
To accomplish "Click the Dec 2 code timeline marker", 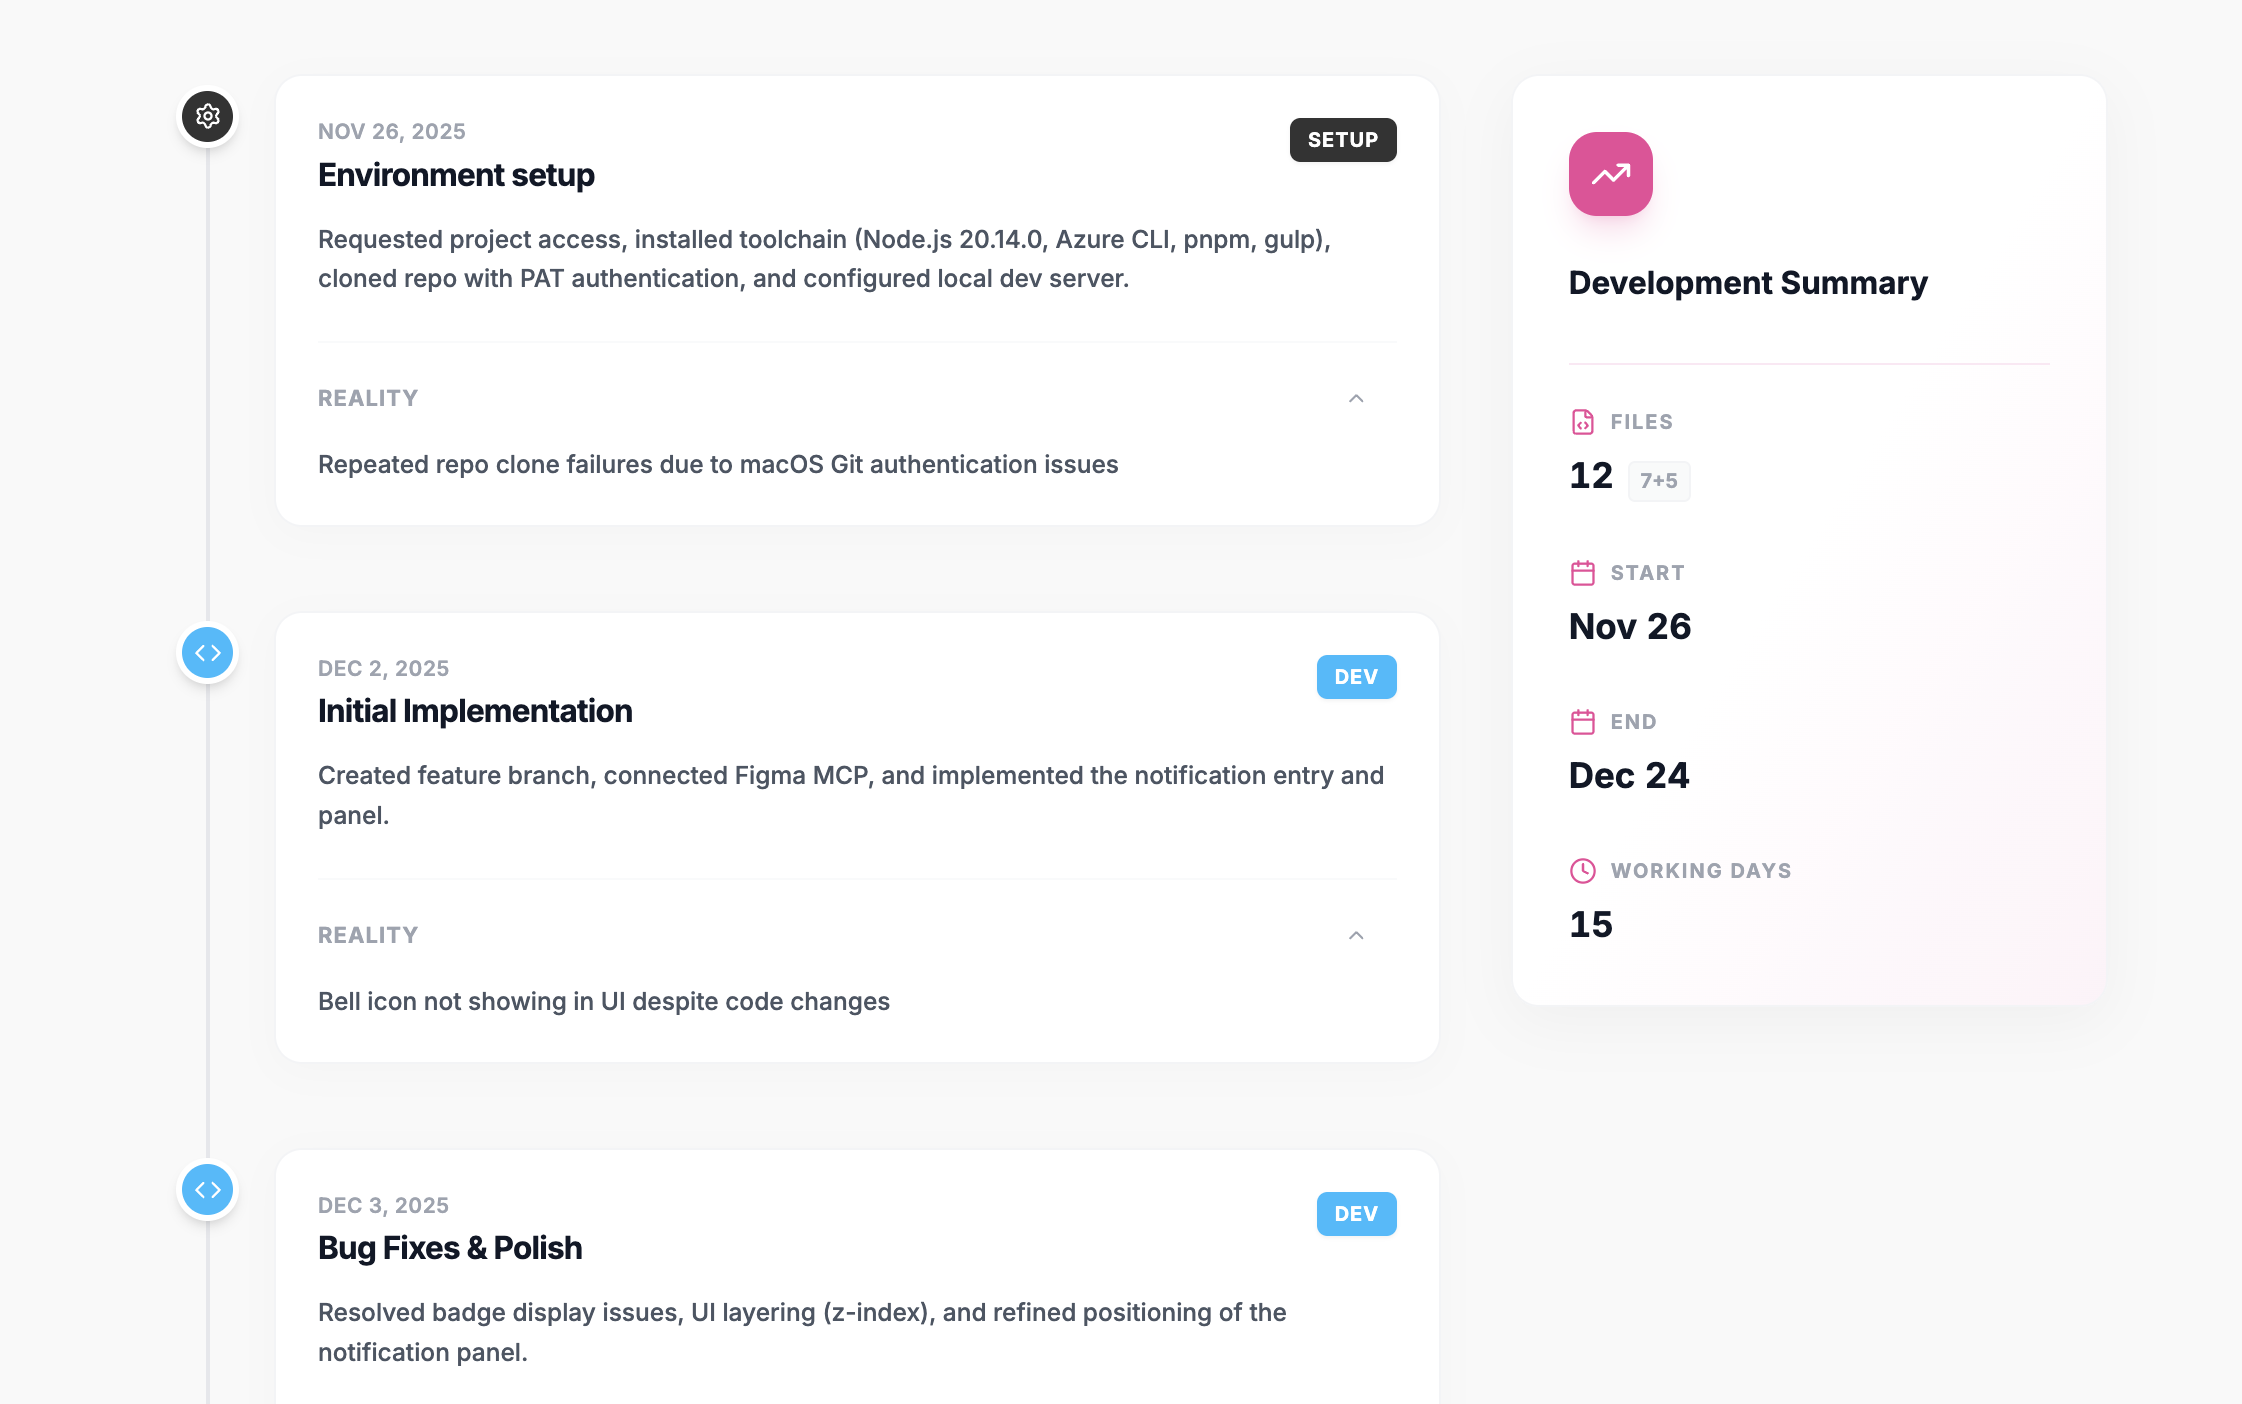I will pyautogui.click(x=207, y=653).
